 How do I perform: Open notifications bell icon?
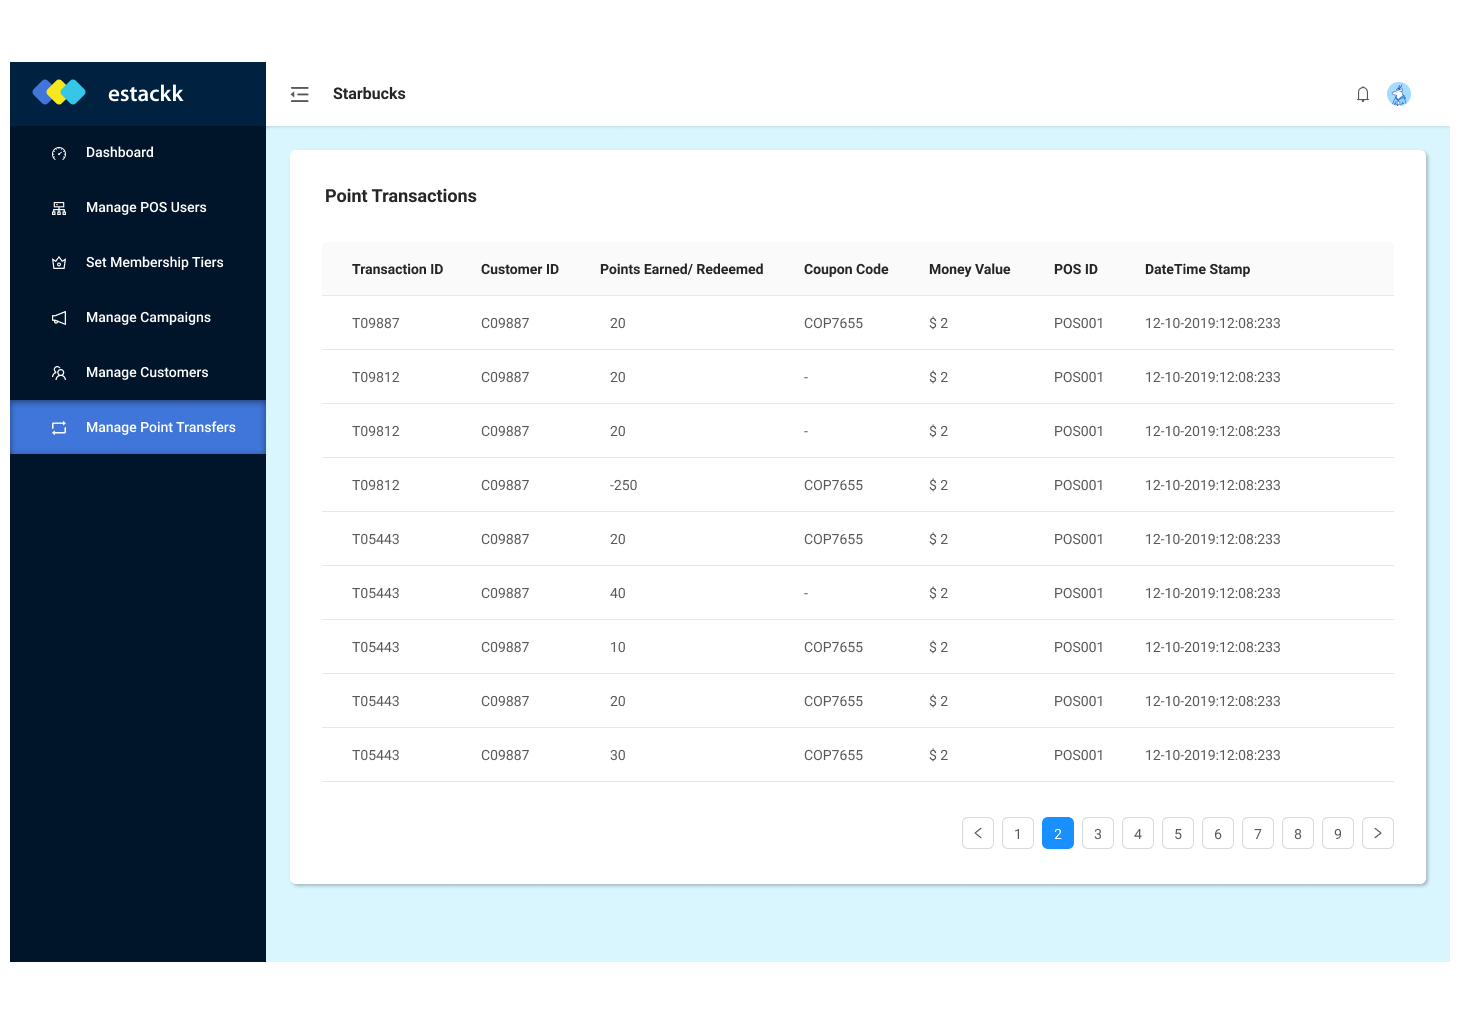[x=1362, y=94]
